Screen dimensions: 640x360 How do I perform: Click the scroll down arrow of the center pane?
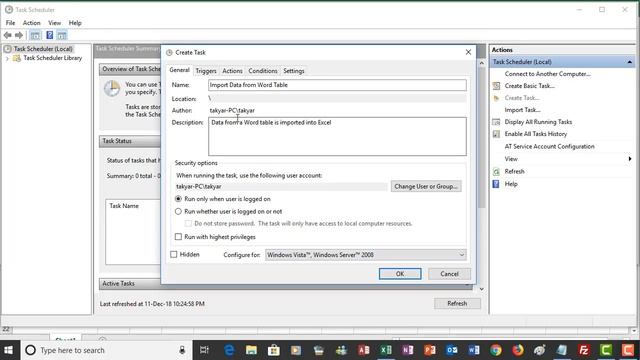(x=482, y=289)
